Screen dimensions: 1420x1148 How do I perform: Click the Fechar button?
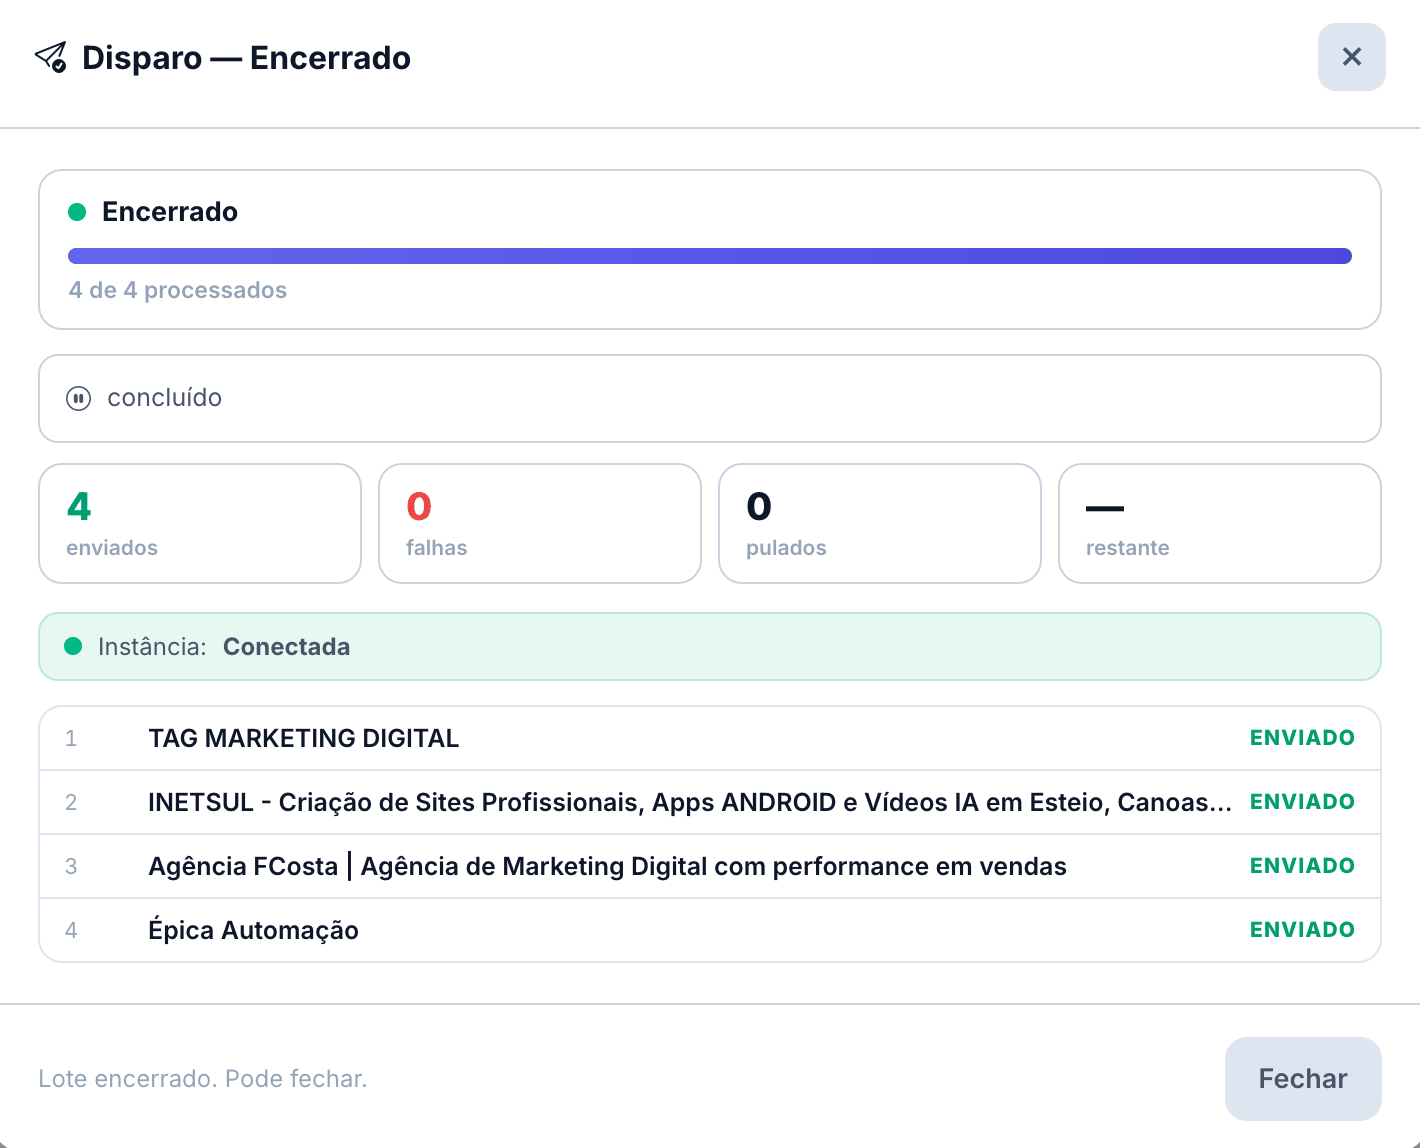tap(1303, 1079)
